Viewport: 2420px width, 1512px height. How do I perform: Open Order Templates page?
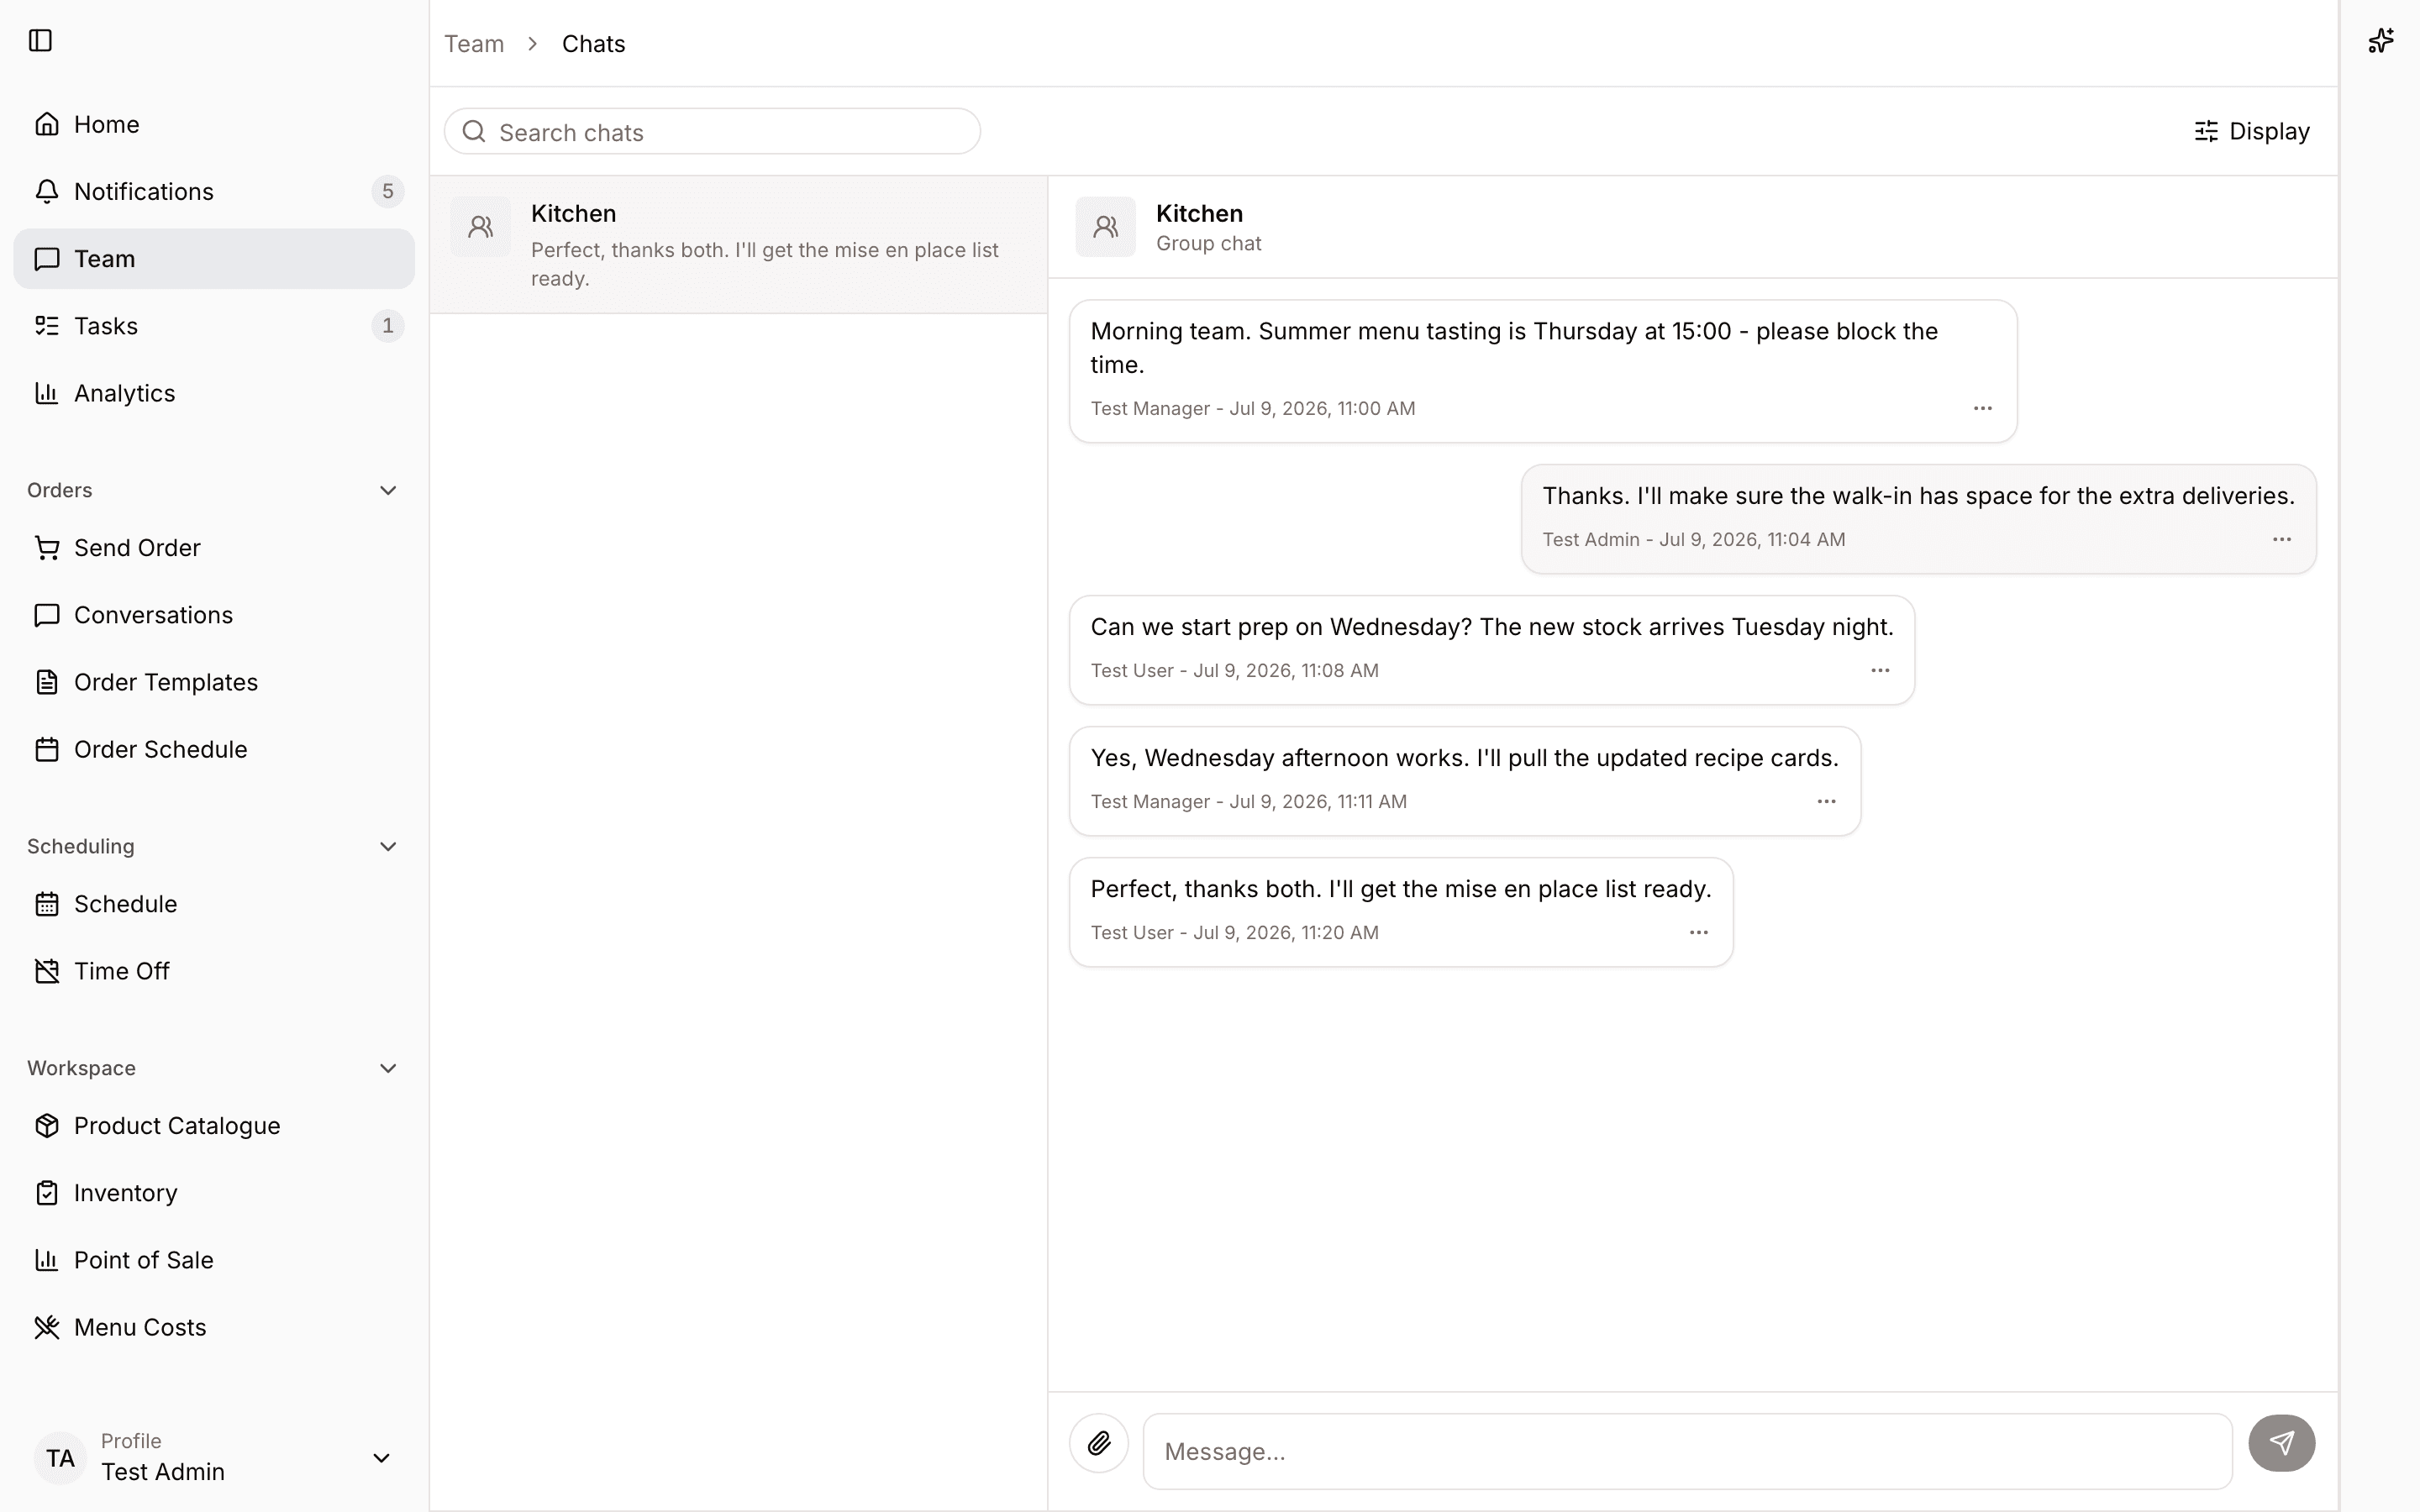coord(214,682)
